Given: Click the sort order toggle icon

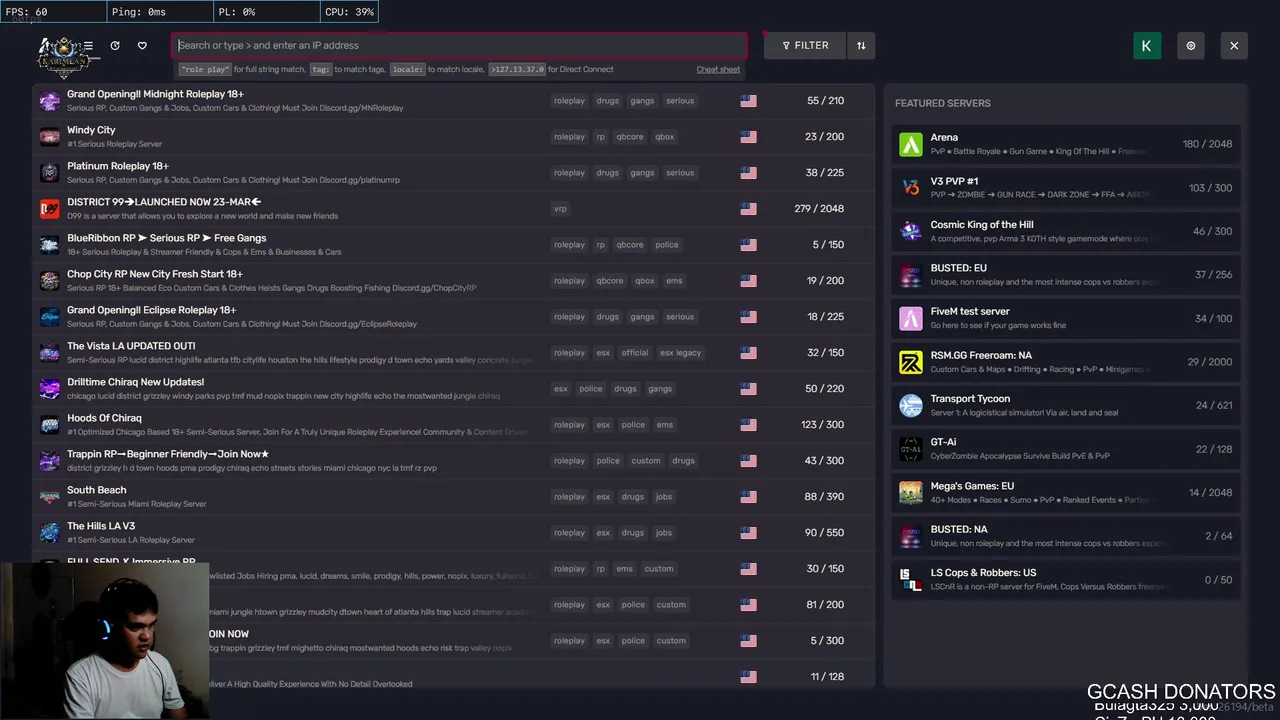Looking at the screenshot, I should point(861,45).
